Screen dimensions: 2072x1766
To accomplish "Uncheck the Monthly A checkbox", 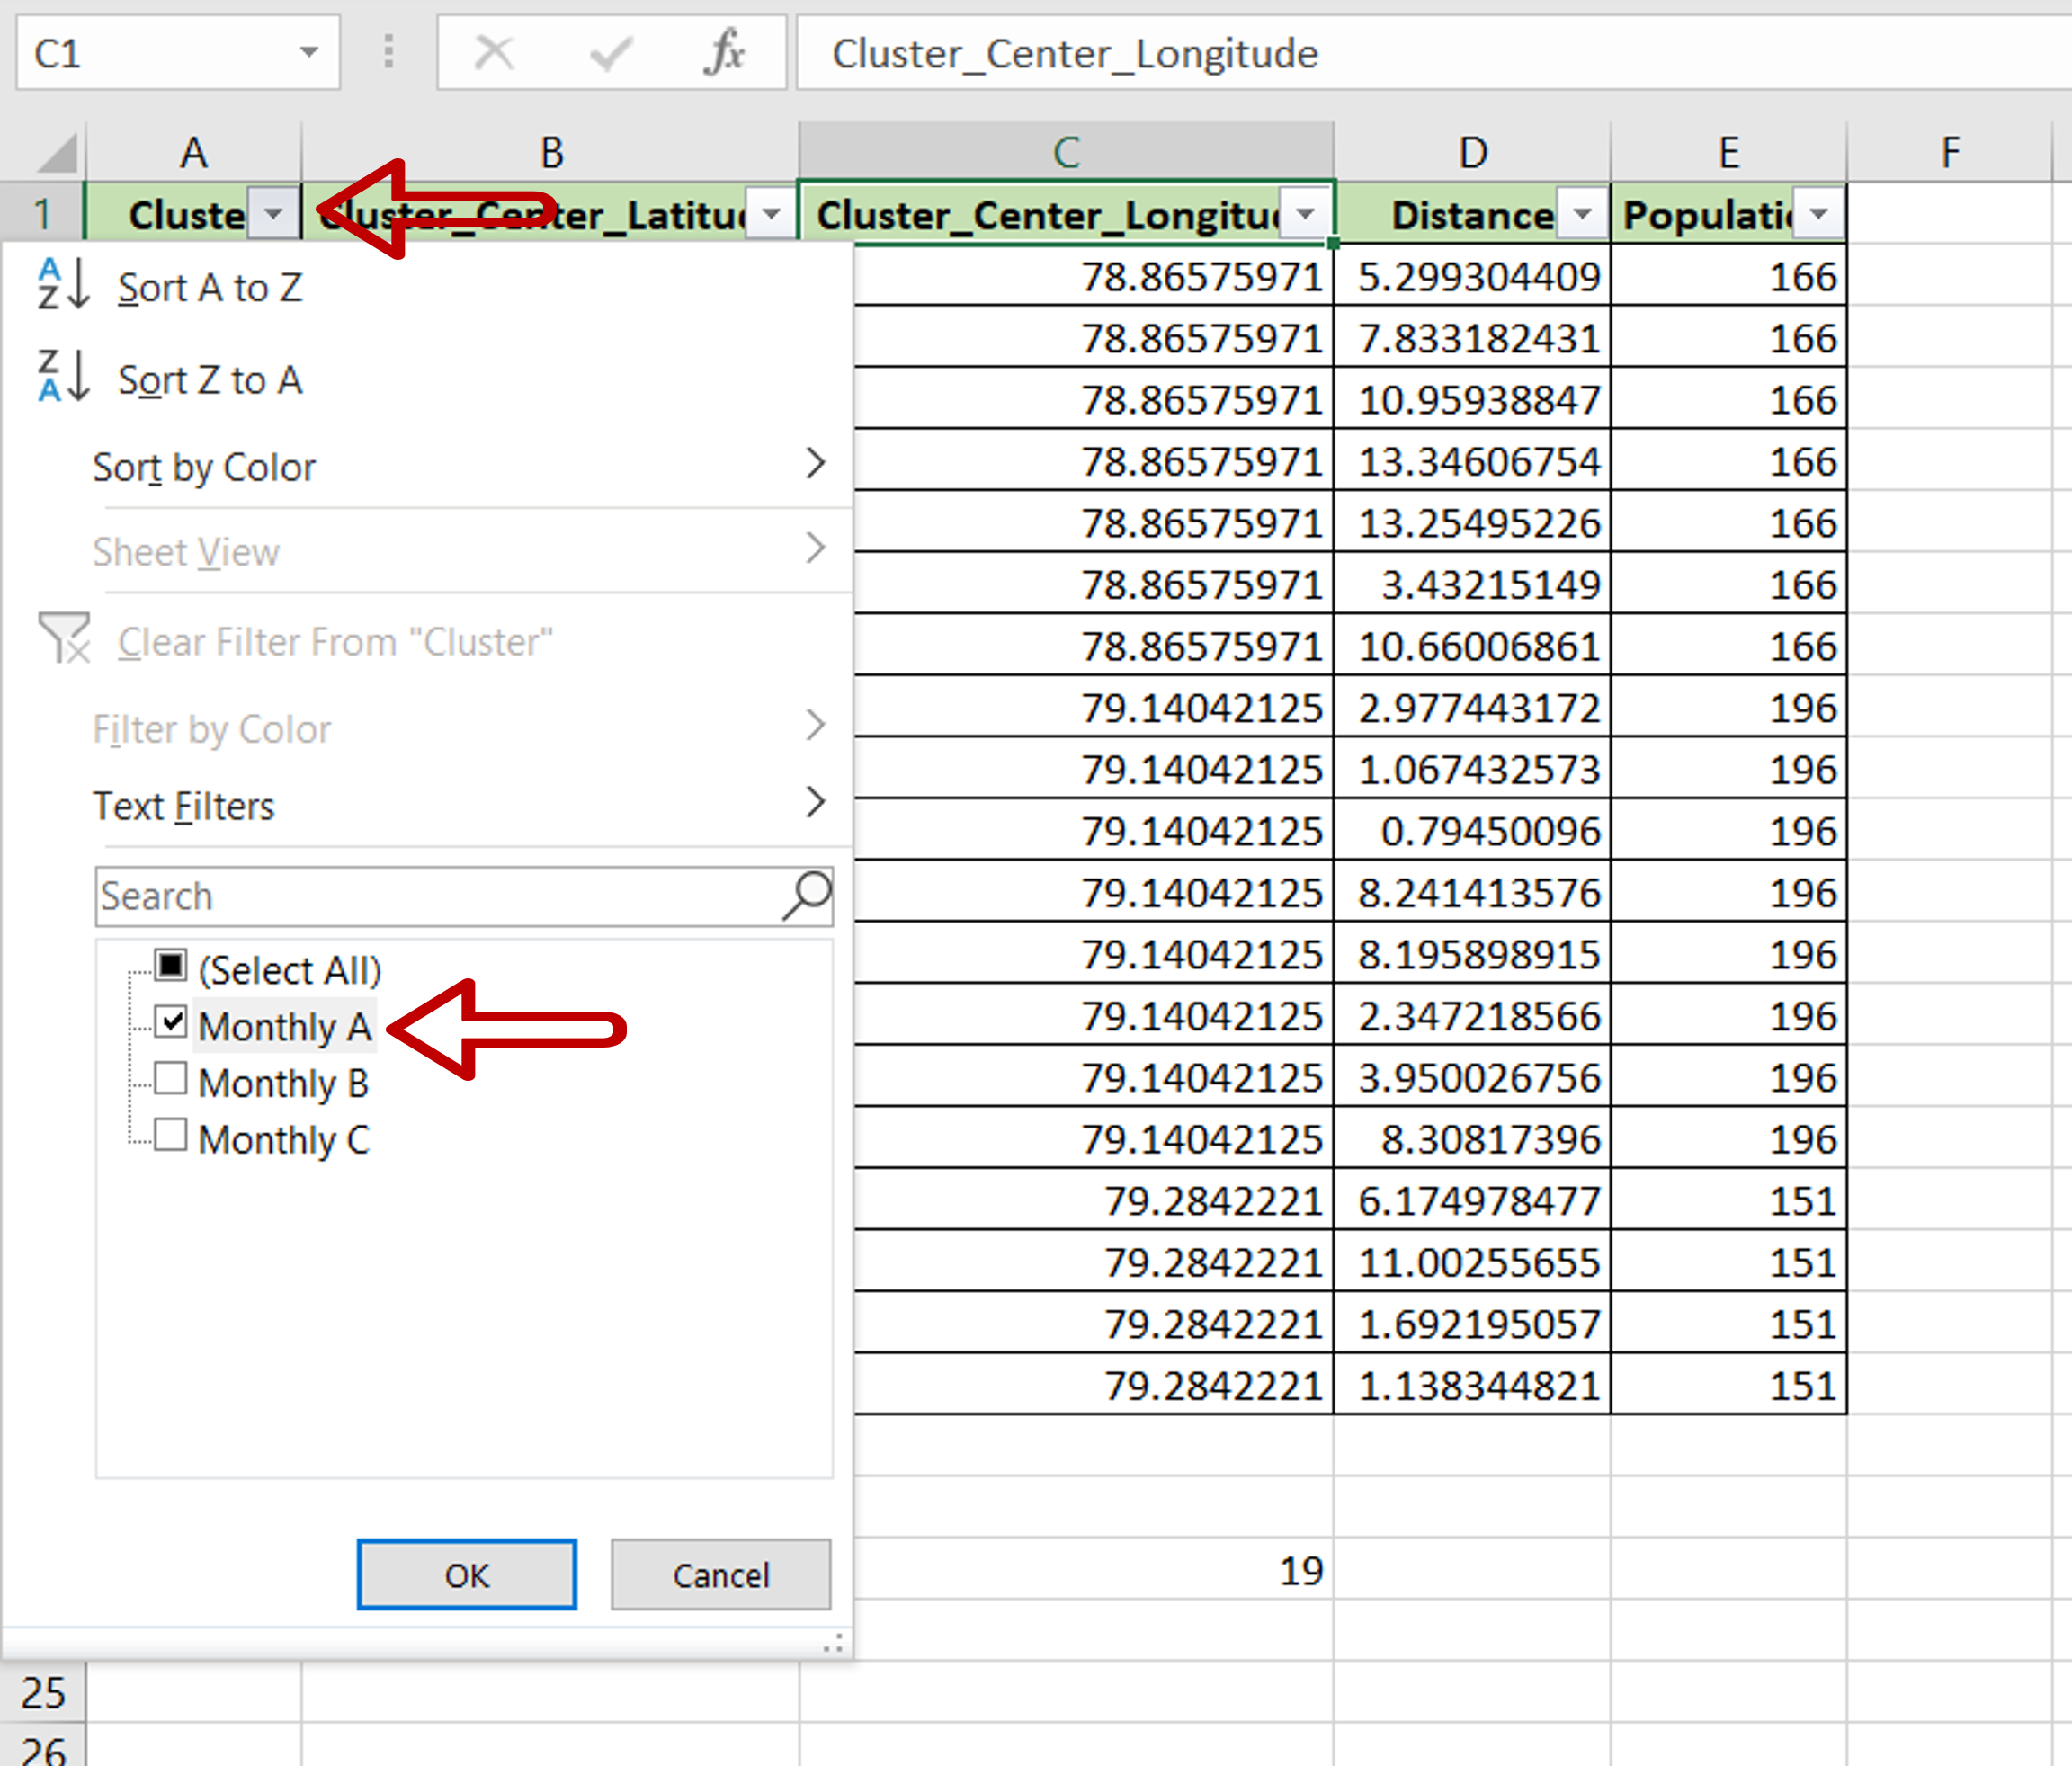I will pyautogui.click(x=171, y=1022).
